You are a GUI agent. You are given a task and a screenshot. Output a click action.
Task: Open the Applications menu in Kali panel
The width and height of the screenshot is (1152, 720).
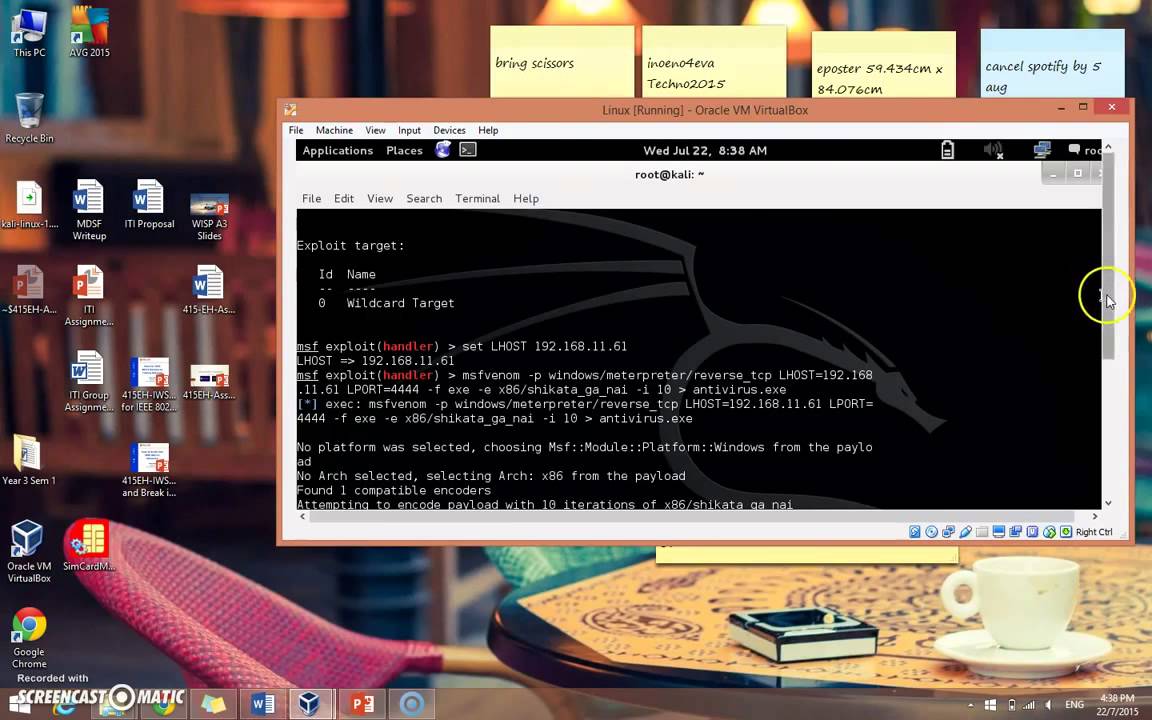[338, 150]
